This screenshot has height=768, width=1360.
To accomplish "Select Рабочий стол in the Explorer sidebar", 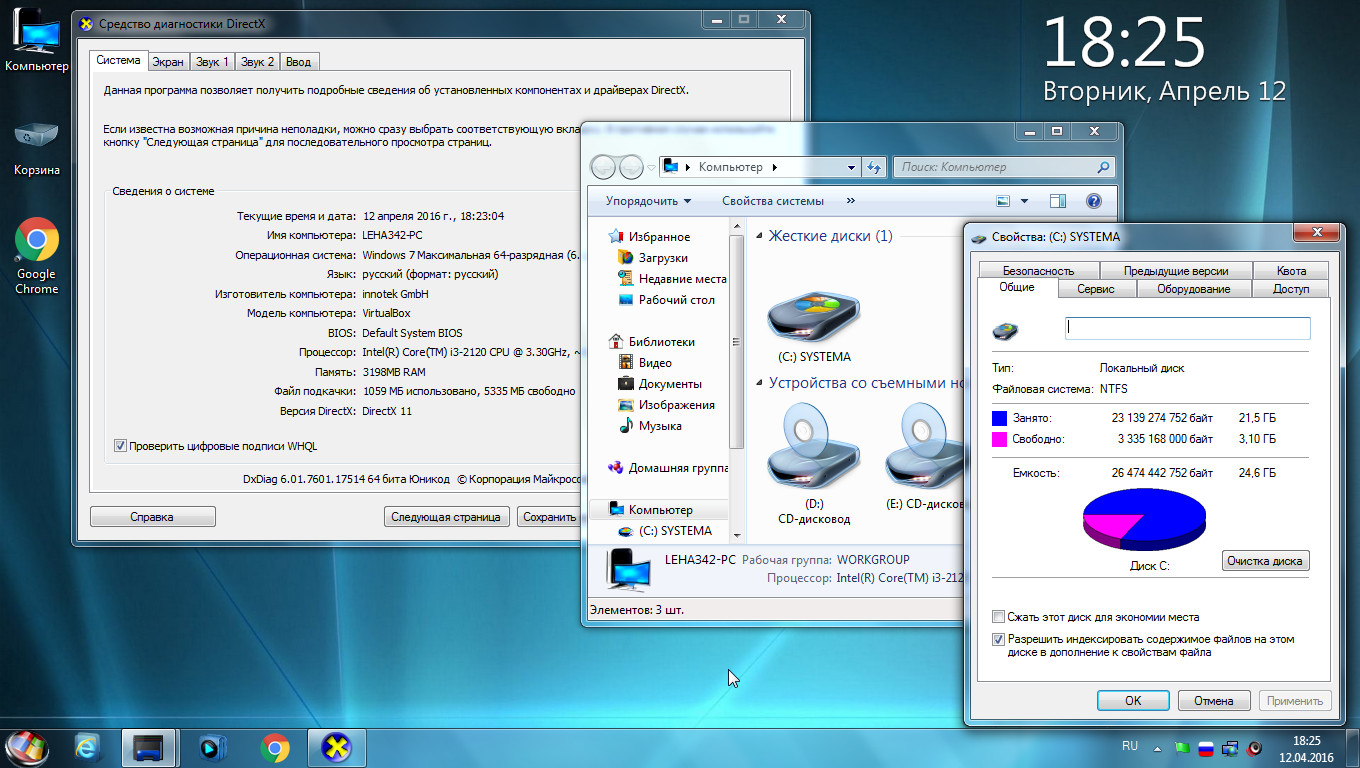I will (666, 300).
